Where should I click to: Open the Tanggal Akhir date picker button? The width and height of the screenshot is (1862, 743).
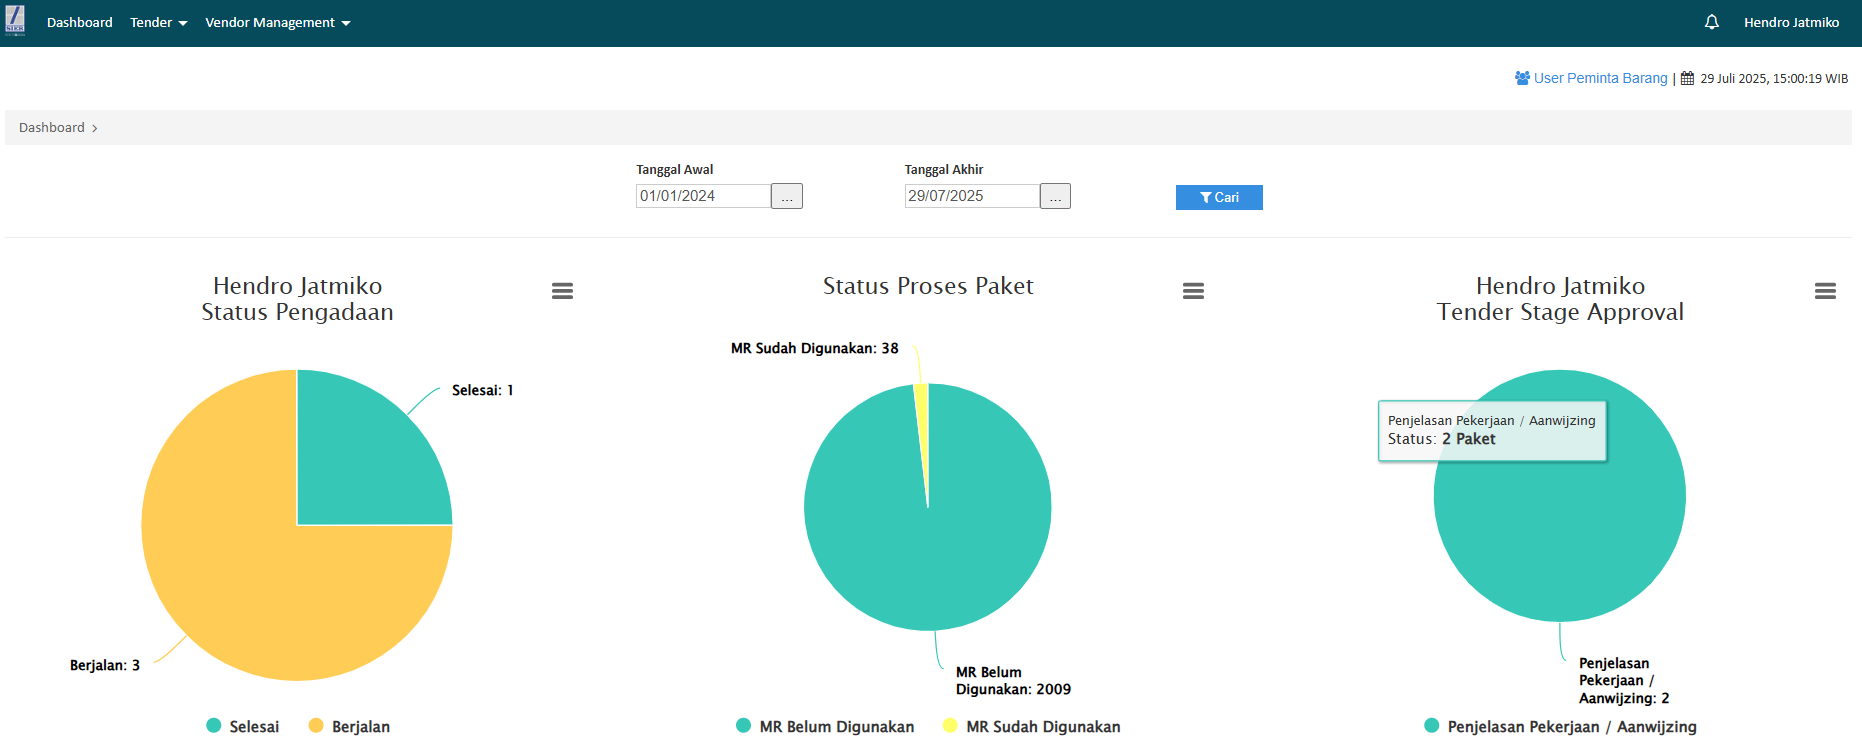pyautogui.click(x=1055, y=196)
